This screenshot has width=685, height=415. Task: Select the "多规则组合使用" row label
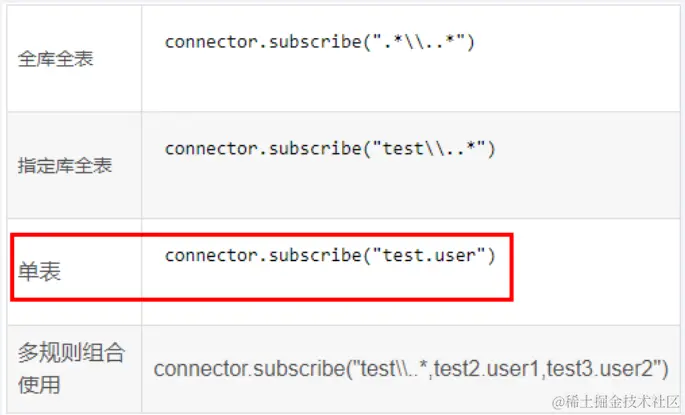pos(70,368)
